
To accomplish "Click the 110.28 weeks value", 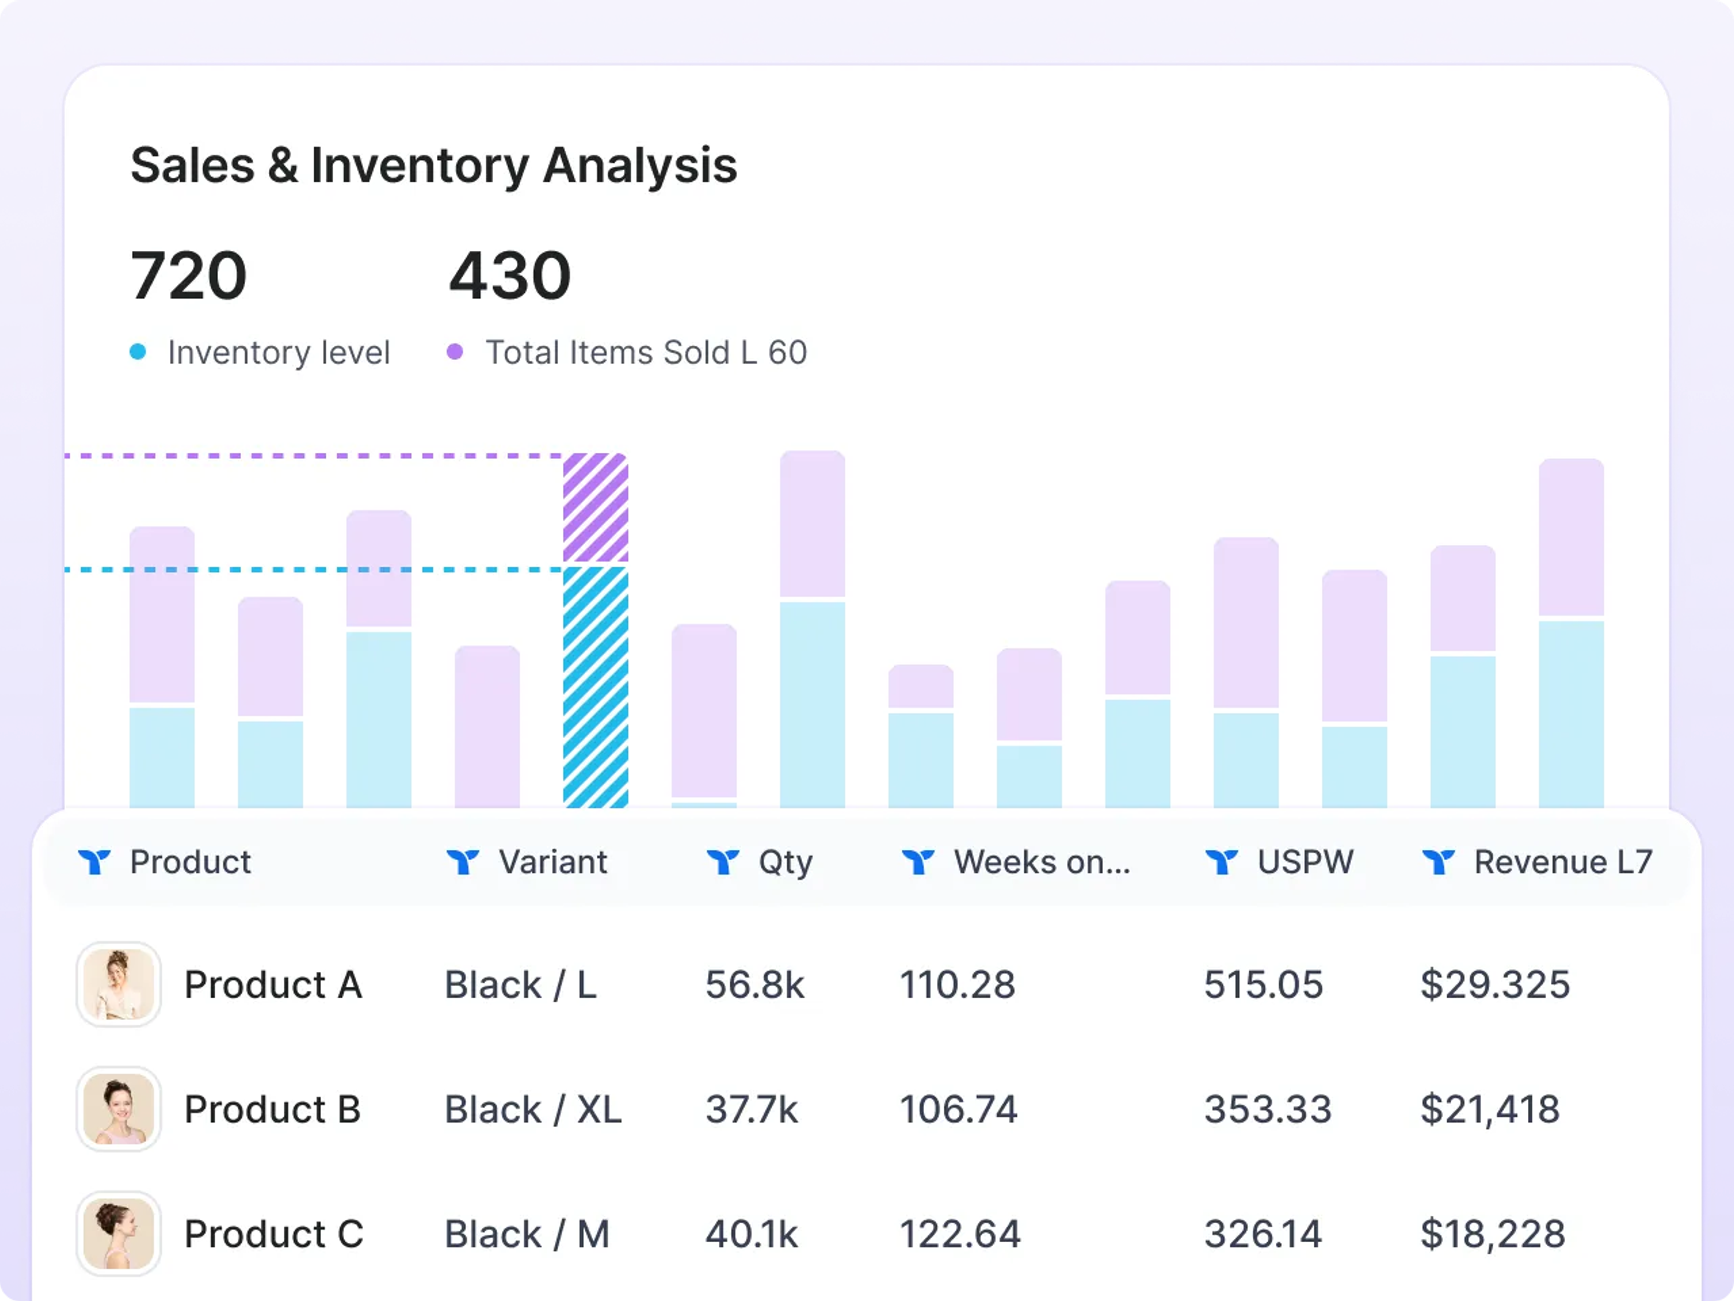I will (x=958, y=985).
